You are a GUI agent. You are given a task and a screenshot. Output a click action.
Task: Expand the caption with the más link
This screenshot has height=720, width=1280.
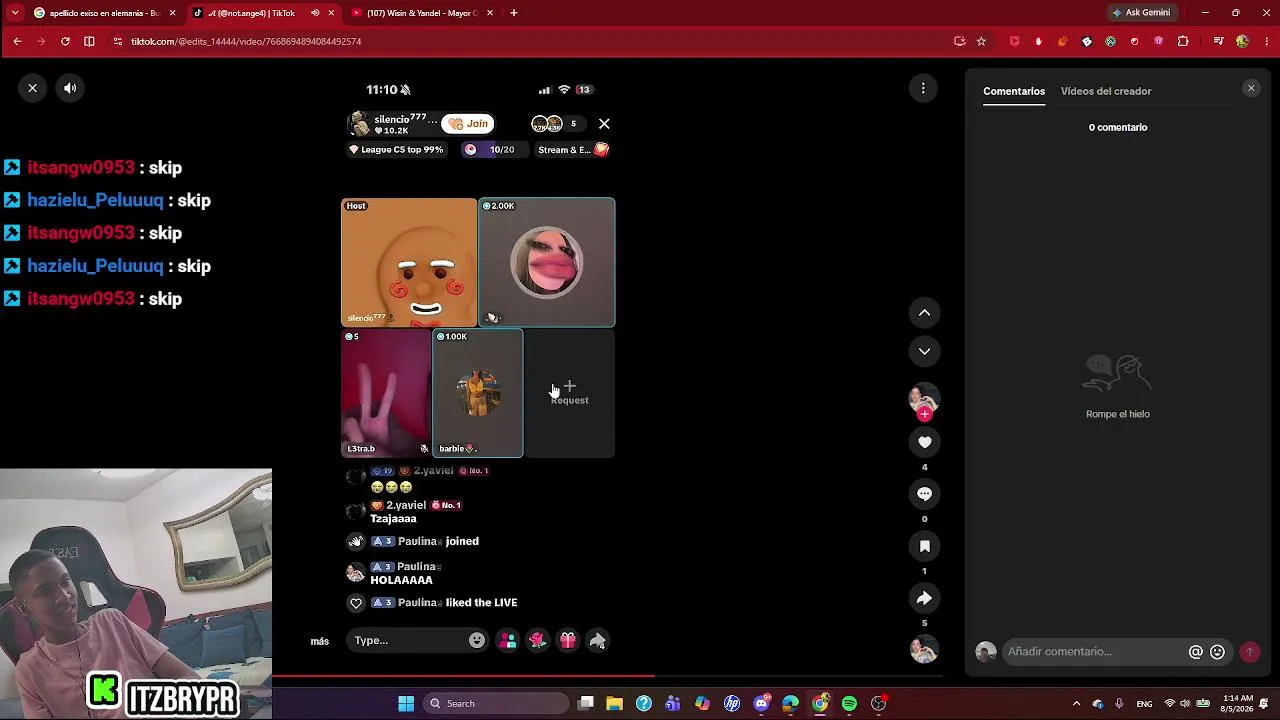click(x=320, y=641)
